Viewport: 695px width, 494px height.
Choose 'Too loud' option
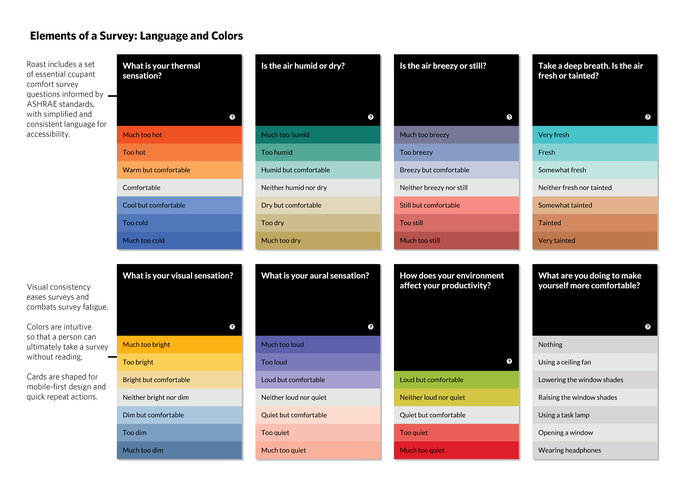tap(318, 362)
